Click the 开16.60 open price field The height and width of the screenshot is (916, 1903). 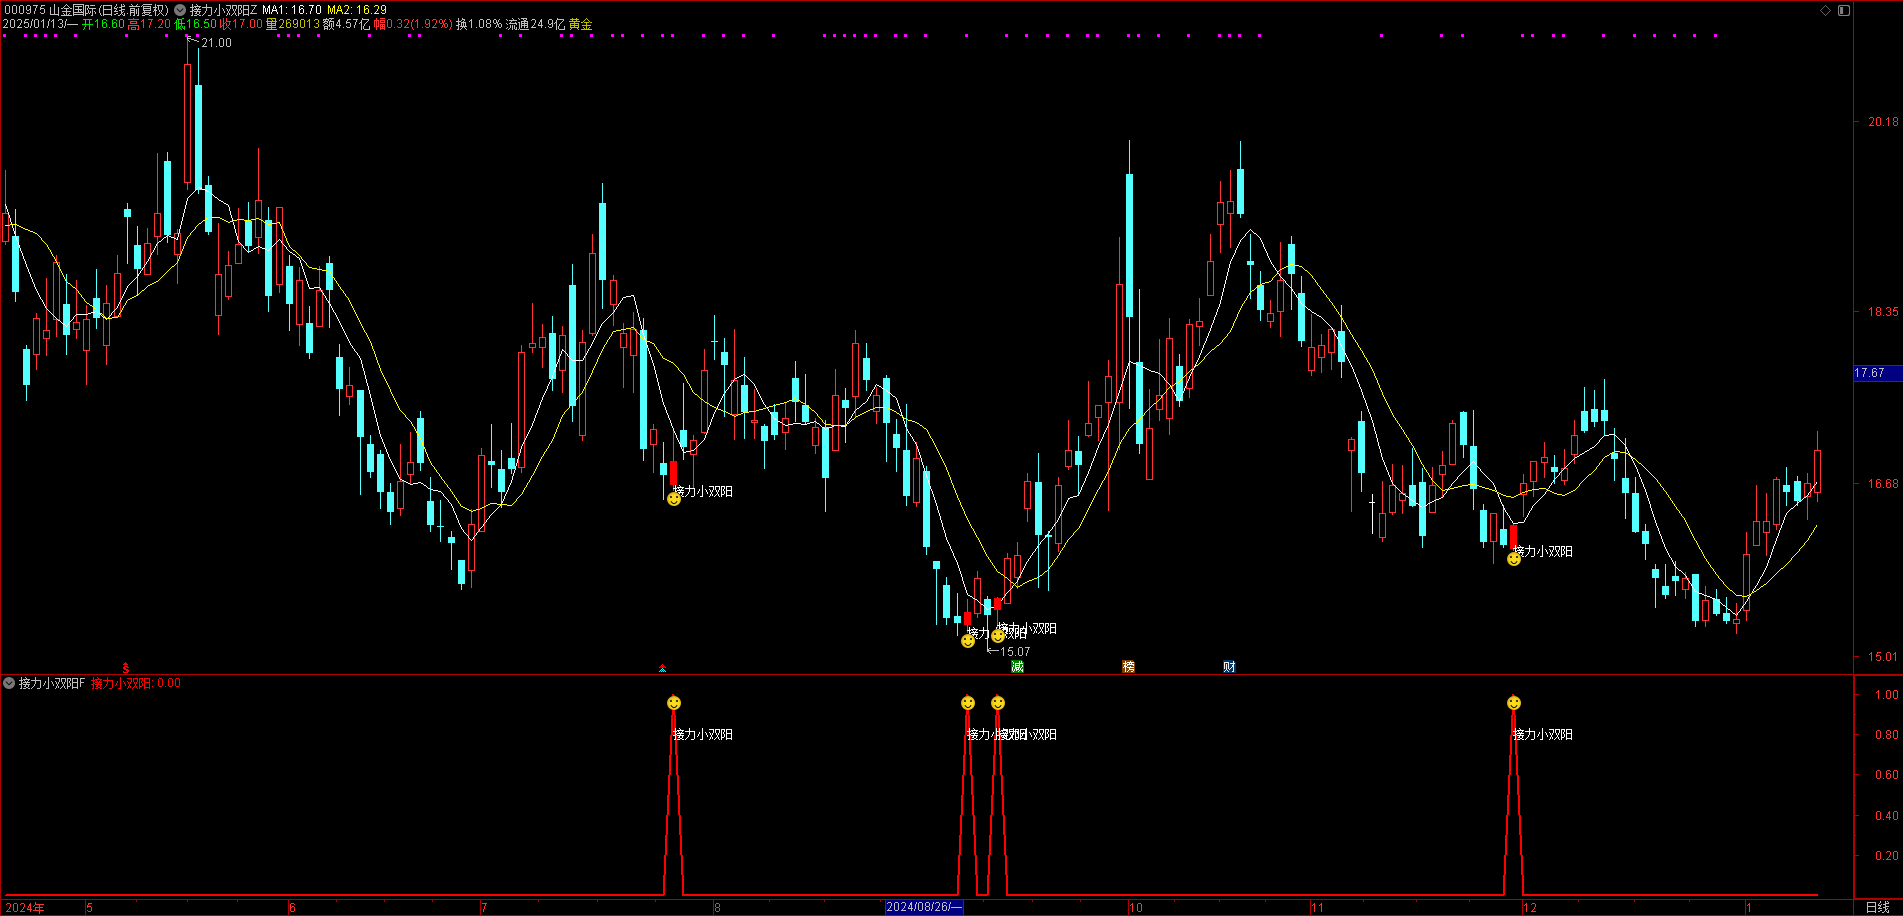pos(103,24)
